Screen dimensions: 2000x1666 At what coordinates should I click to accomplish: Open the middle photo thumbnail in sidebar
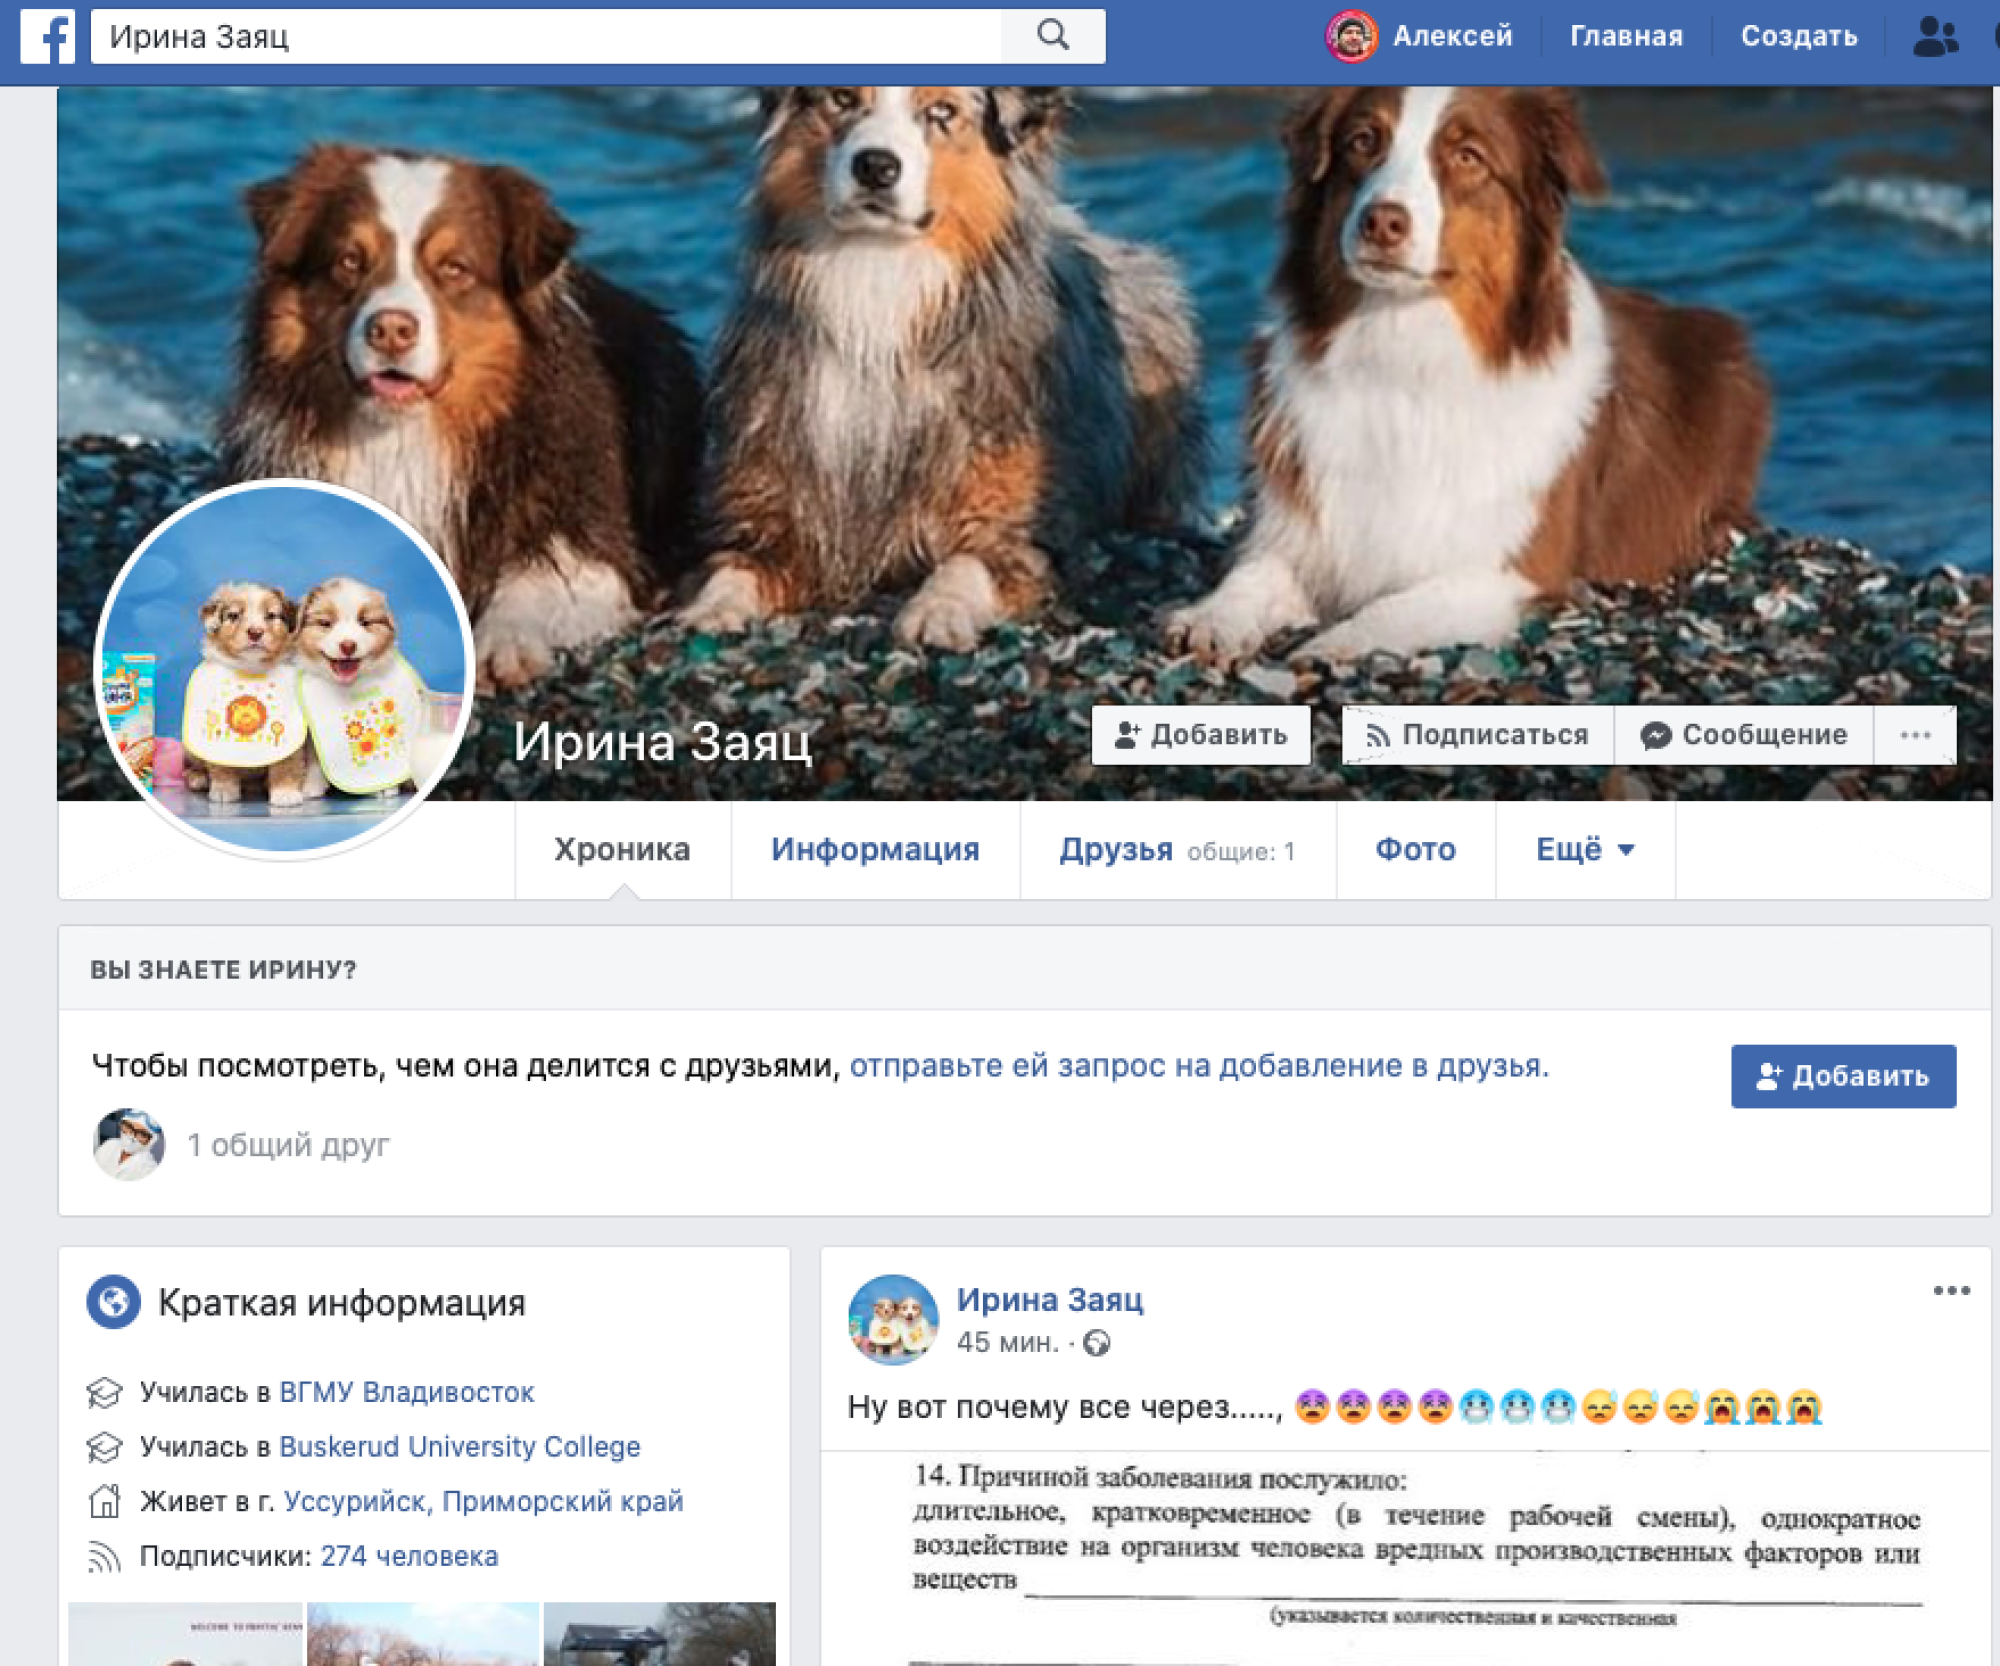pyautogui.click(x=422, y=1634)
